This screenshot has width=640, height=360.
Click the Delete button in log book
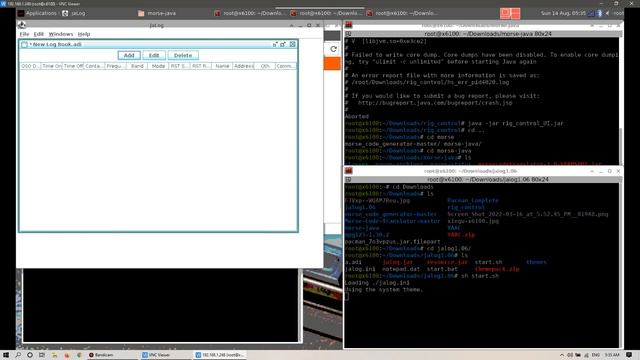click(183, 55)
